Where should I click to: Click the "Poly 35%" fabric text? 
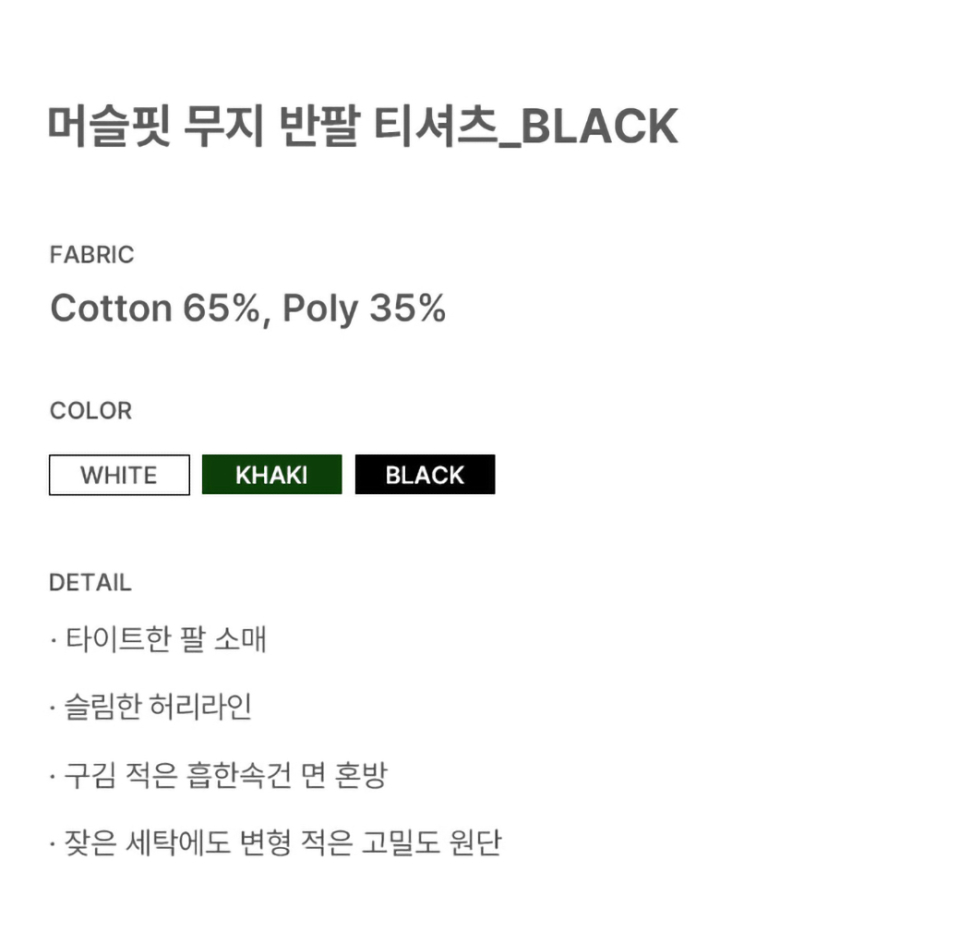click(x=364, y=309)
